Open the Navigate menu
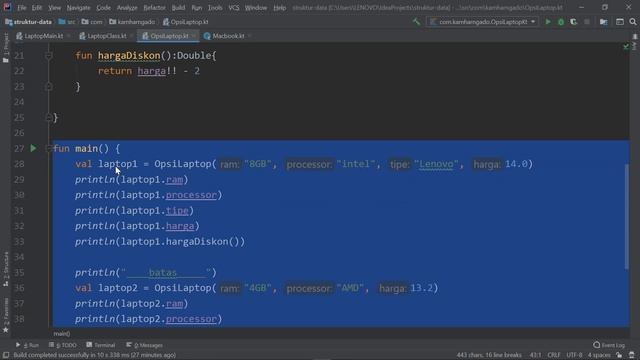 [x=78, y=7]
